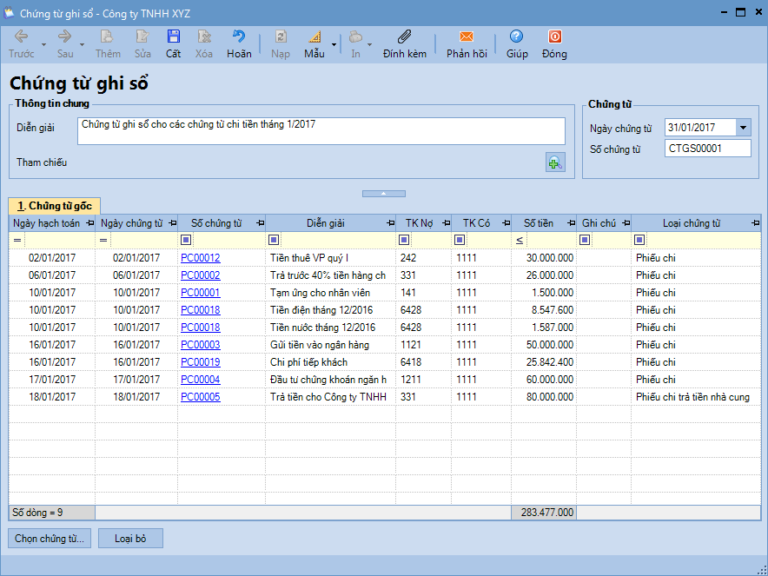Screen dimensions: 768x576
Task: Open the Số tiền filter operator selector
Action: 519,240
